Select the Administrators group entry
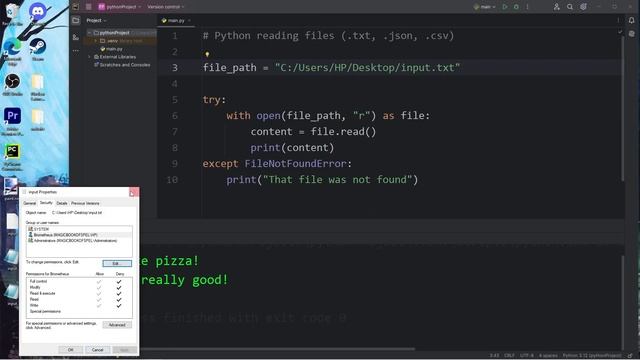 (x=79, y=241)
